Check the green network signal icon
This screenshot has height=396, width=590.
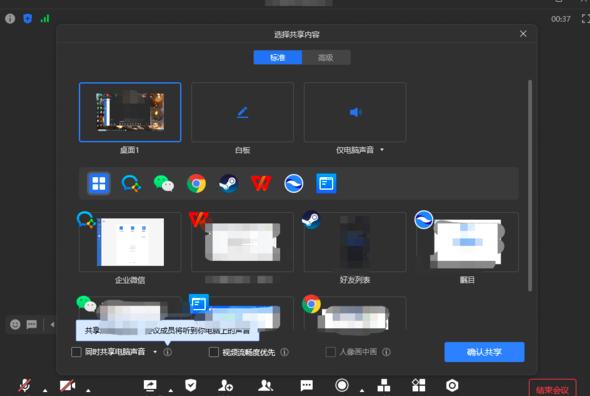coord(45,18)
